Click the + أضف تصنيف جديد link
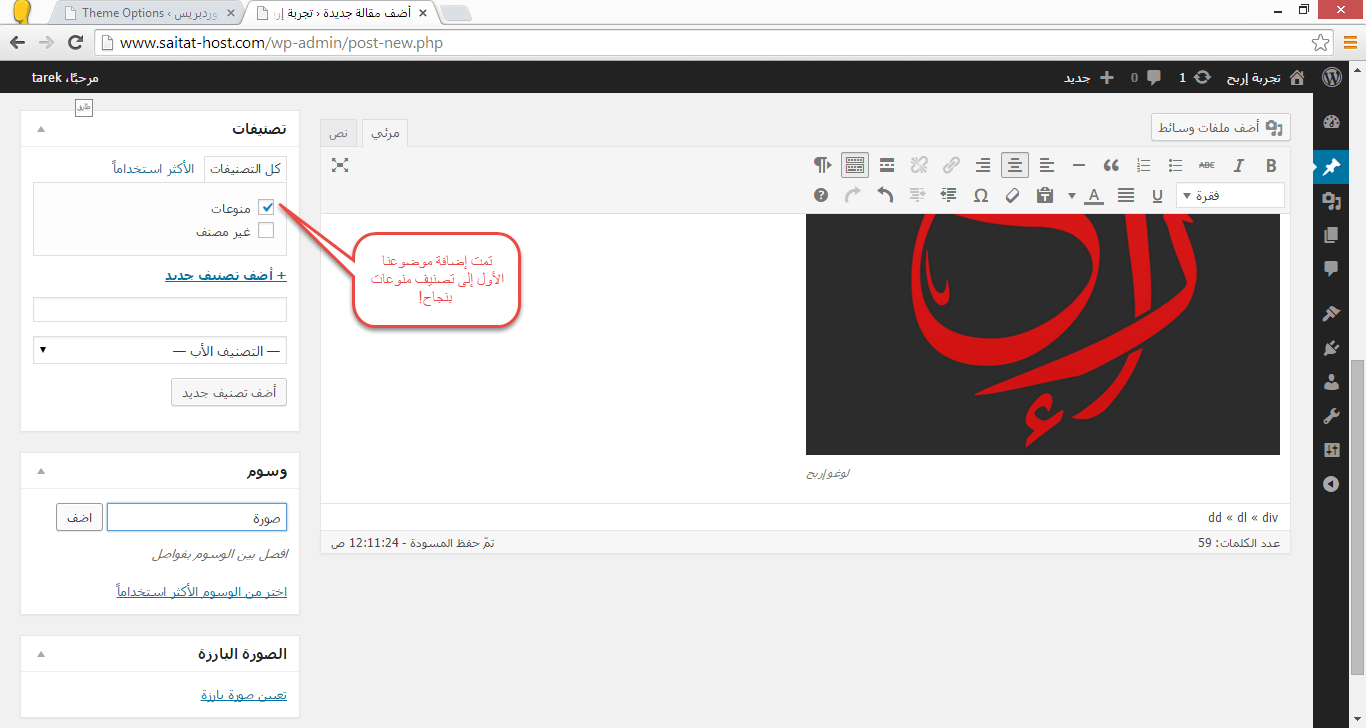 226,275
